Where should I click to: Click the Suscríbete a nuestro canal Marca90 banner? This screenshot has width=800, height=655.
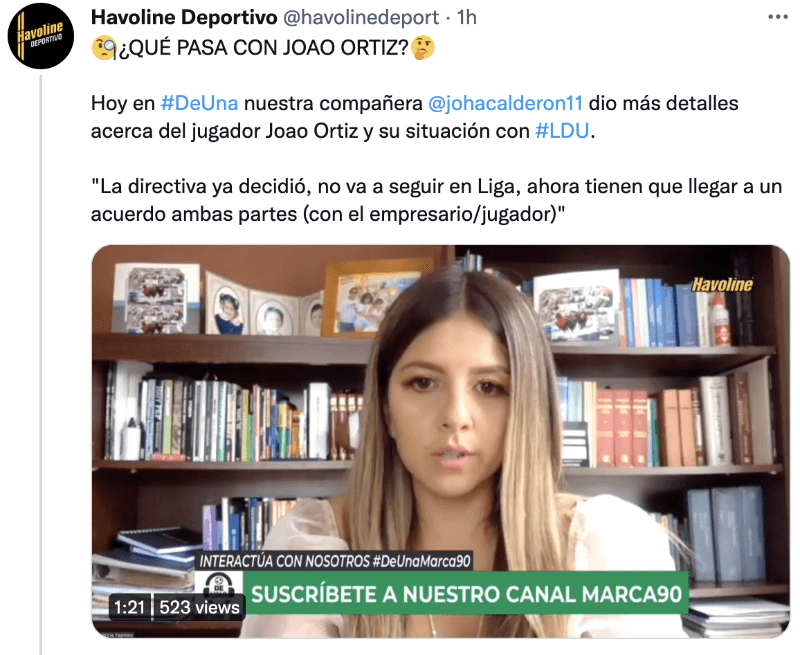[x=466, y=594]
